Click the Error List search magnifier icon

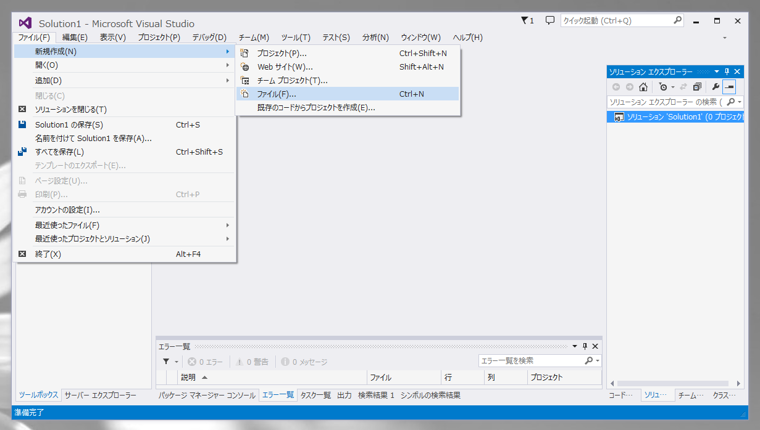click(588, 361)
